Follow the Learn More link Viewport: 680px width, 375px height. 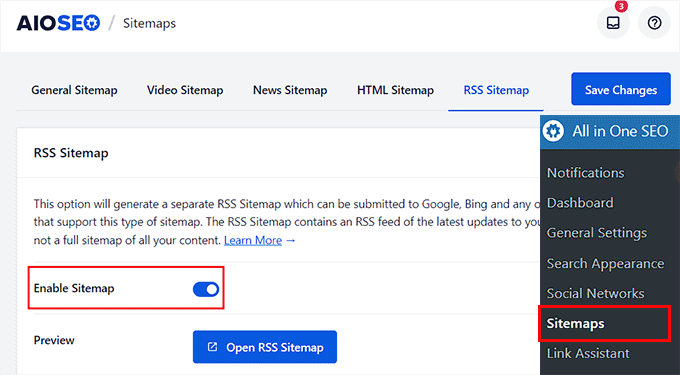tap(253, 240)
